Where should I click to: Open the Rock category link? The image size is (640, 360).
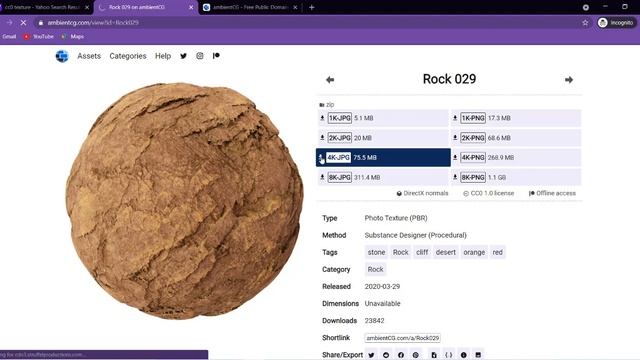tap(376, 269)
